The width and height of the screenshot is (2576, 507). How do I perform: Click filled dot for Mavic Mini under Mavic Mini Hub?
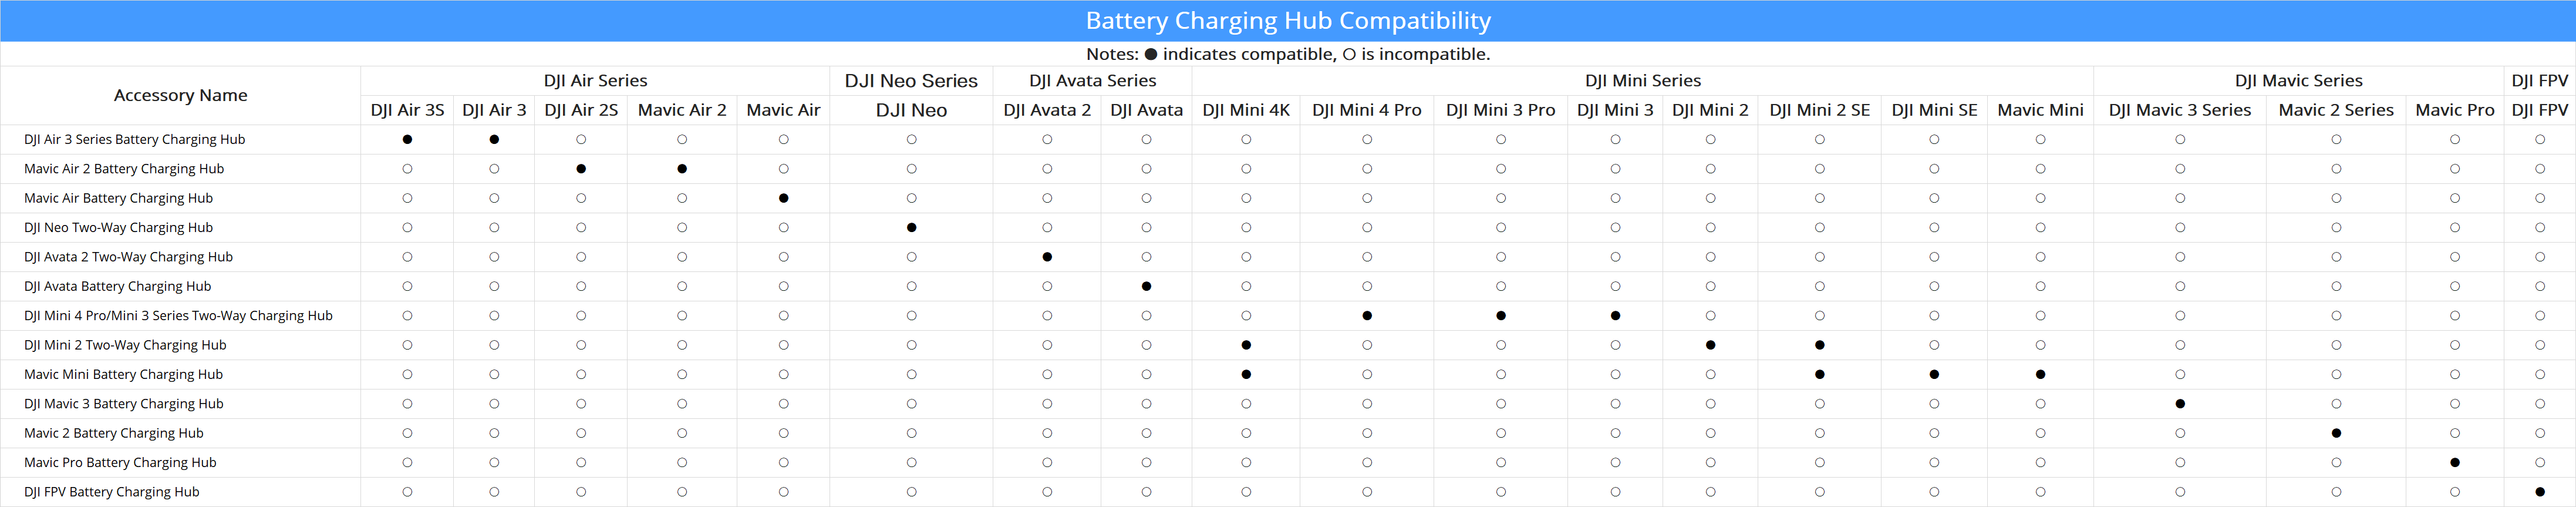point(2040,374)
